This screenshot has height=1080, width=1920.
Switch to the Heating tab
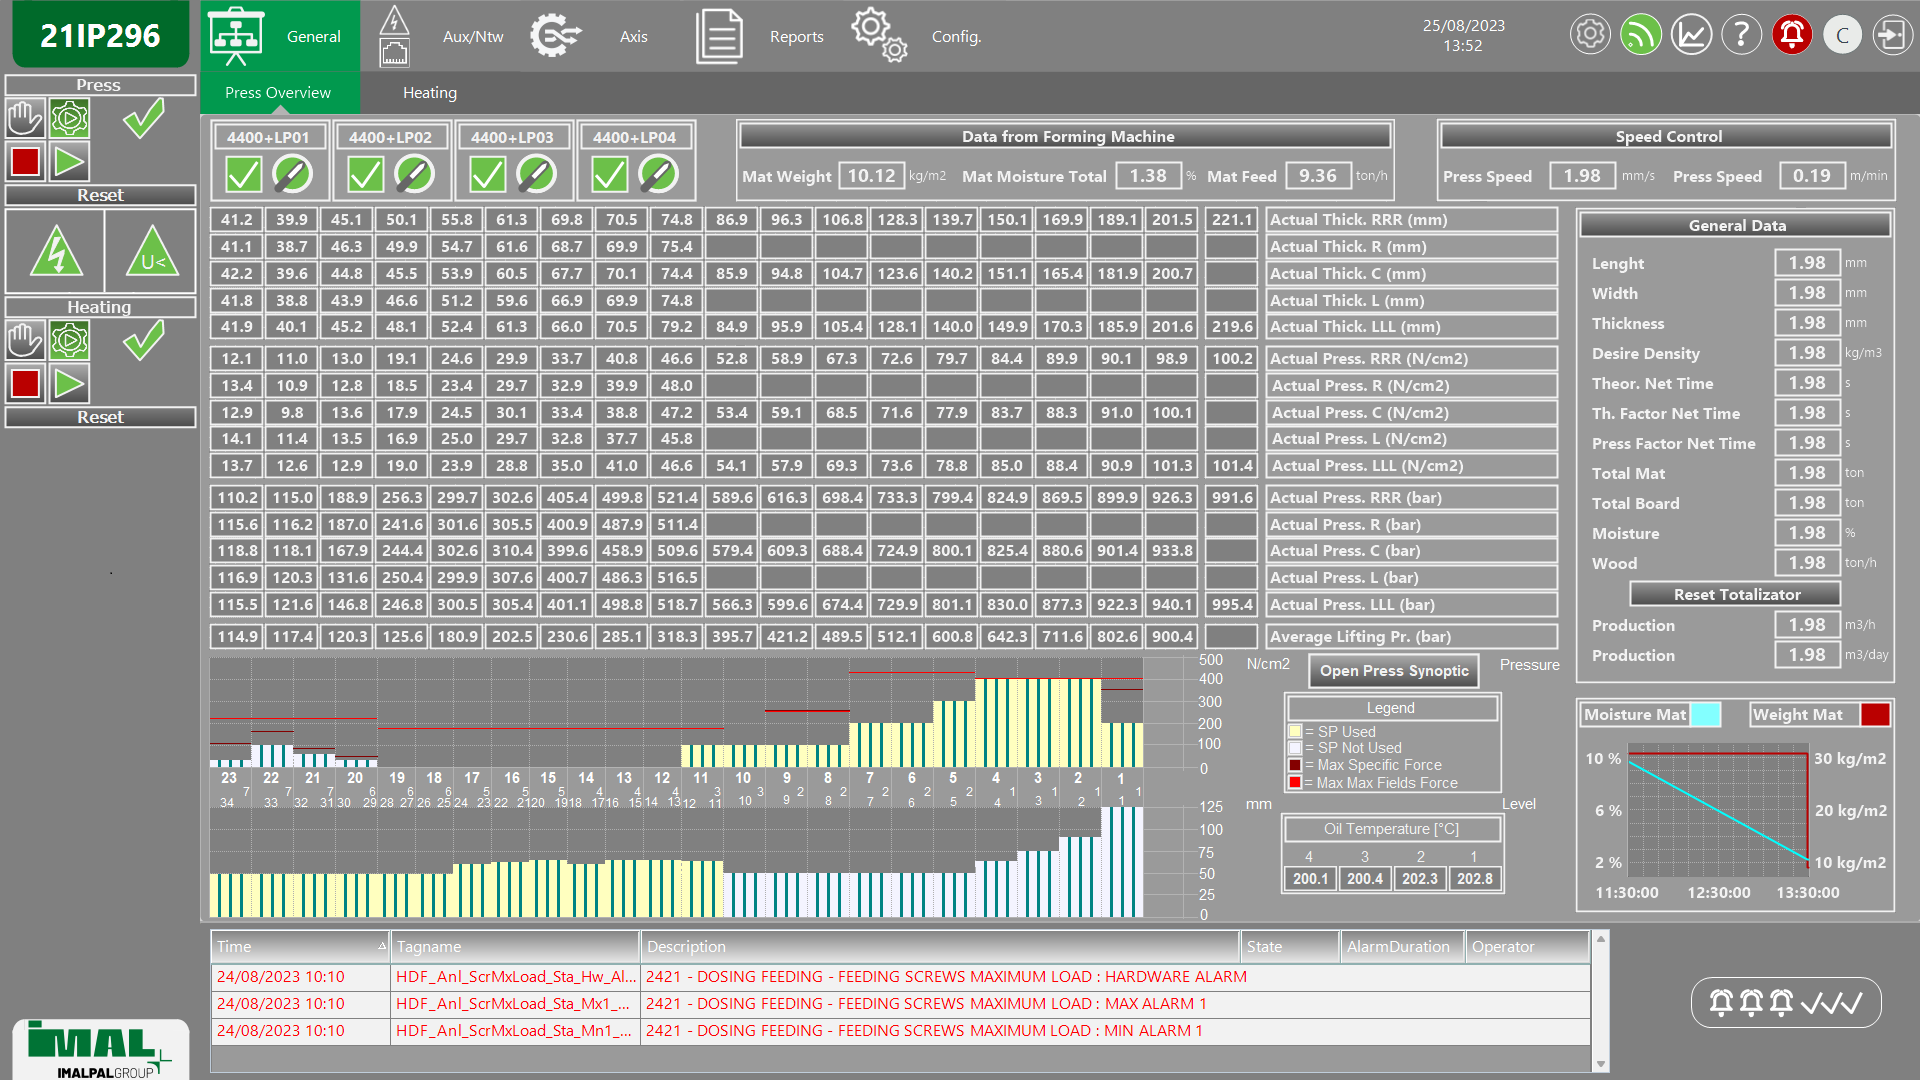(x=429, y=93)
